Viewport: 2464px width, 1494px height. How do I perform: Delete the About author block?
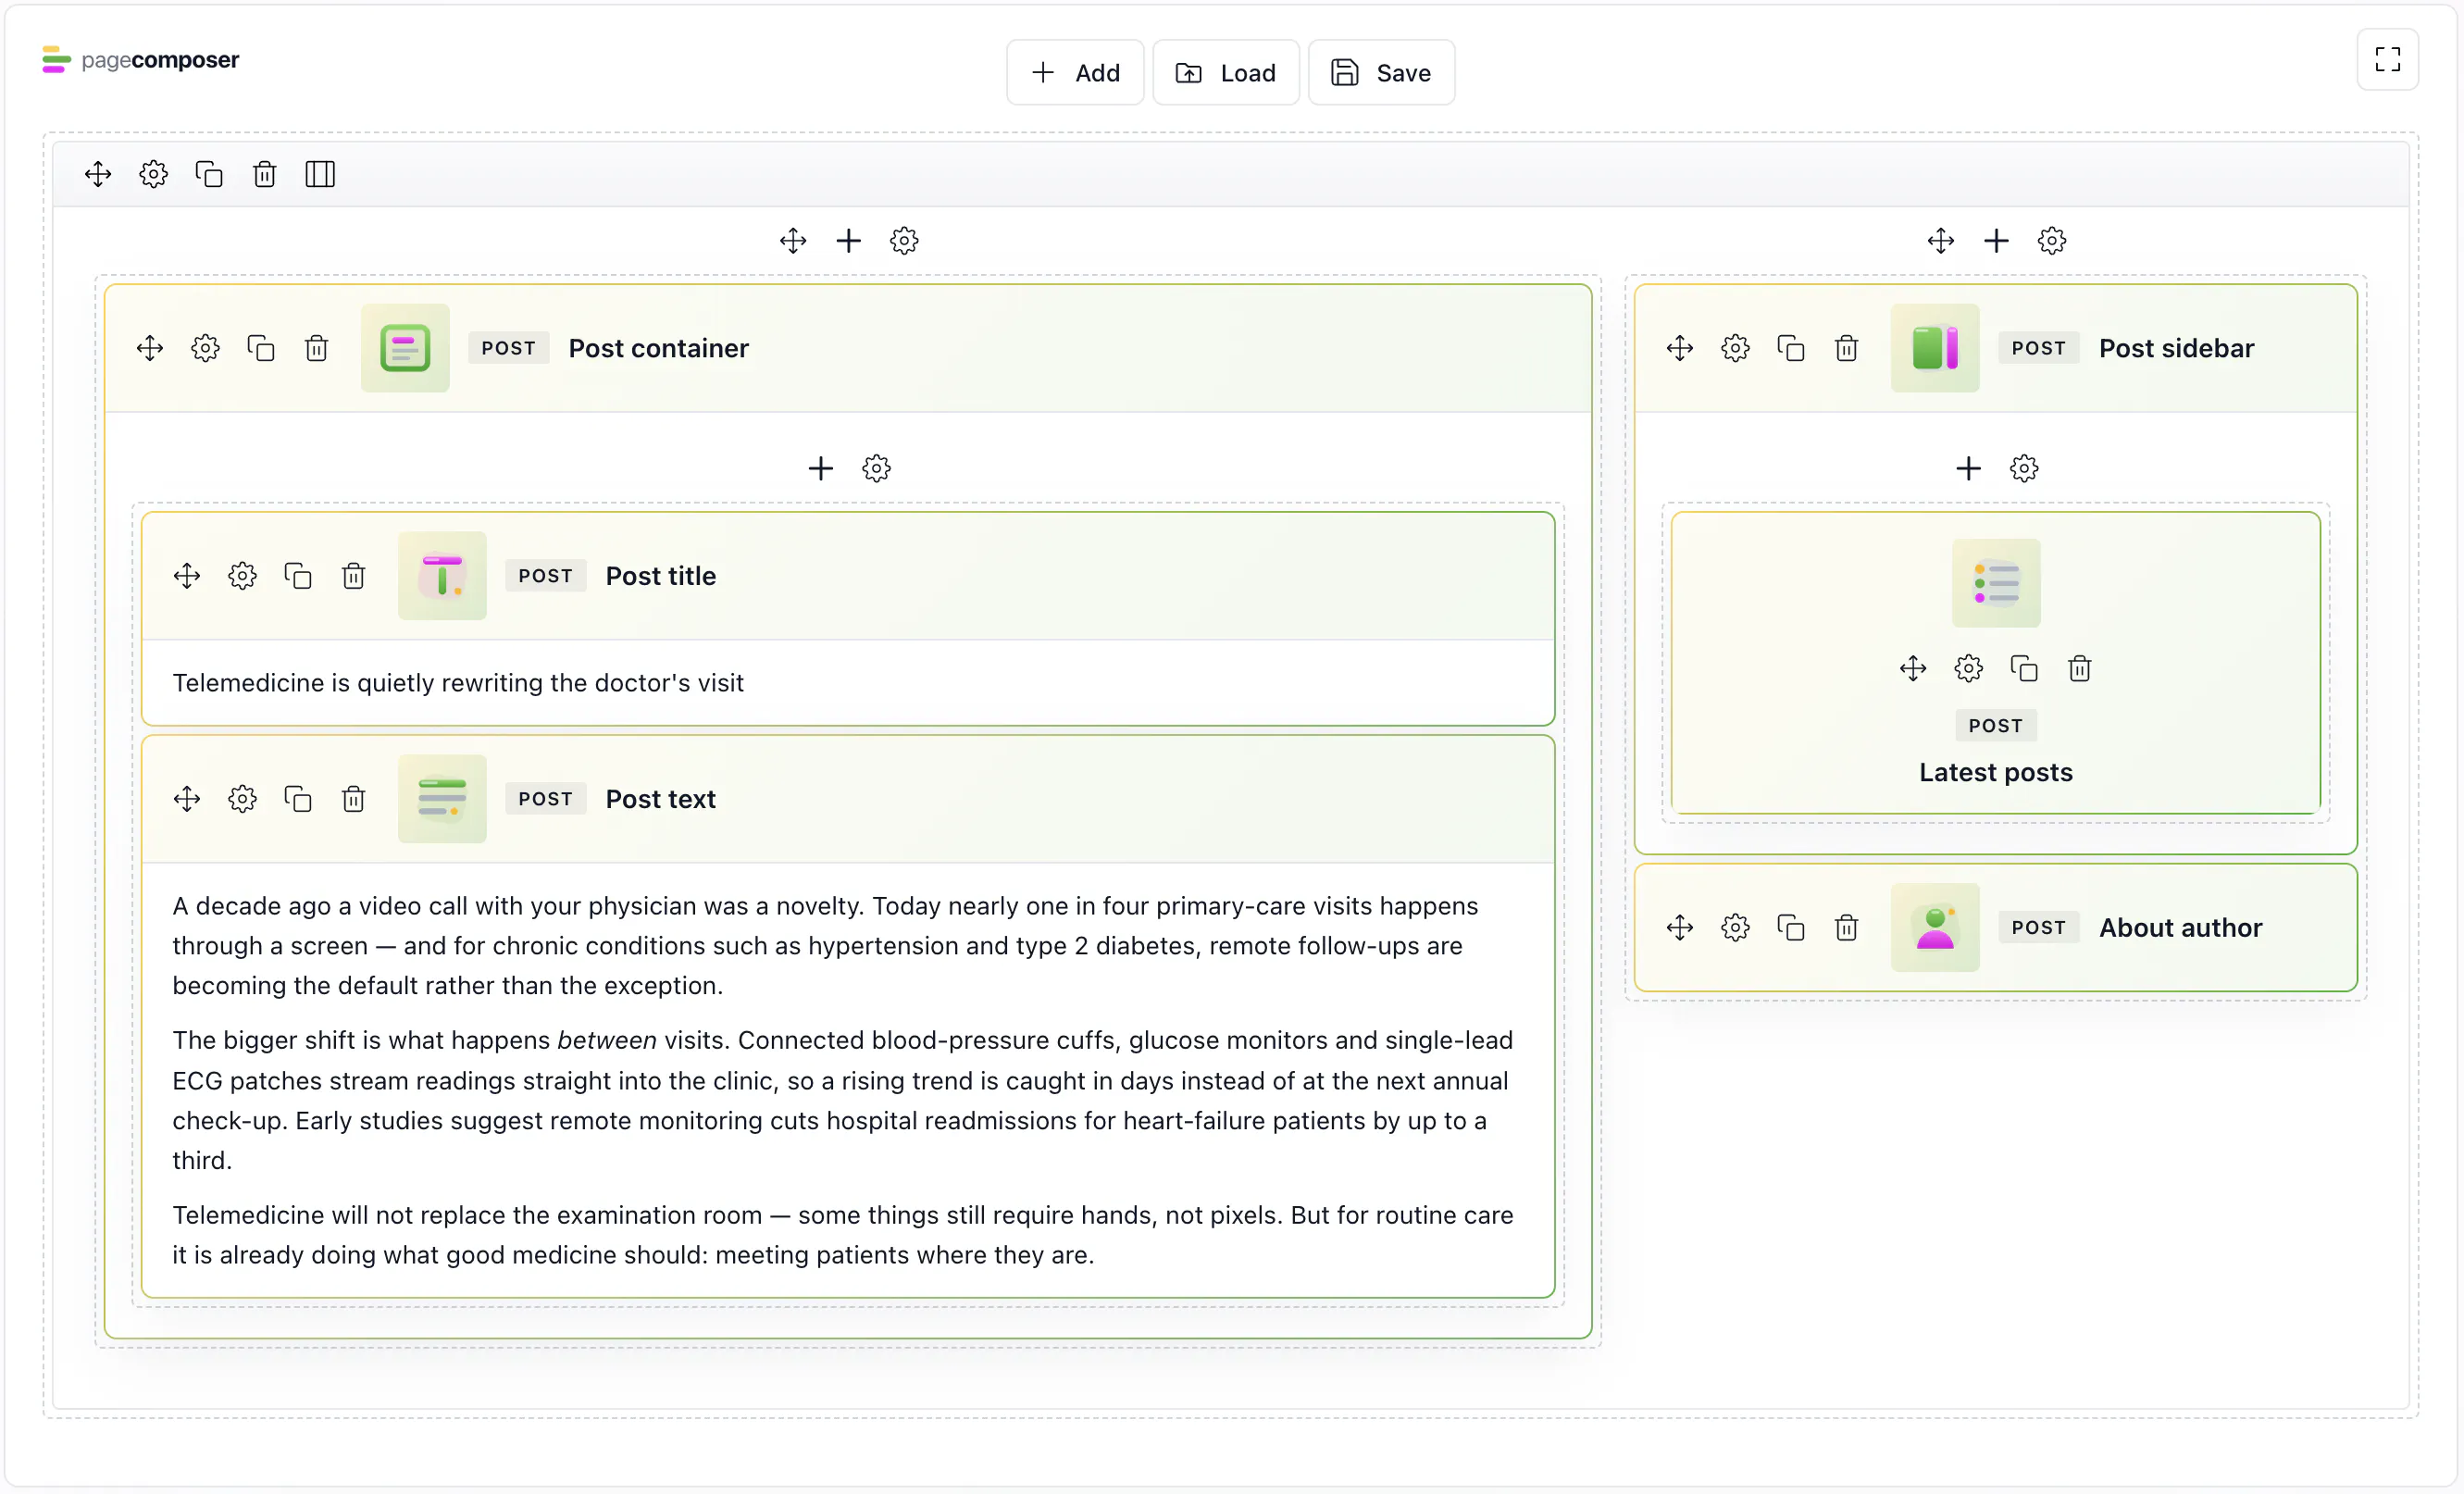coord(1846,928)
